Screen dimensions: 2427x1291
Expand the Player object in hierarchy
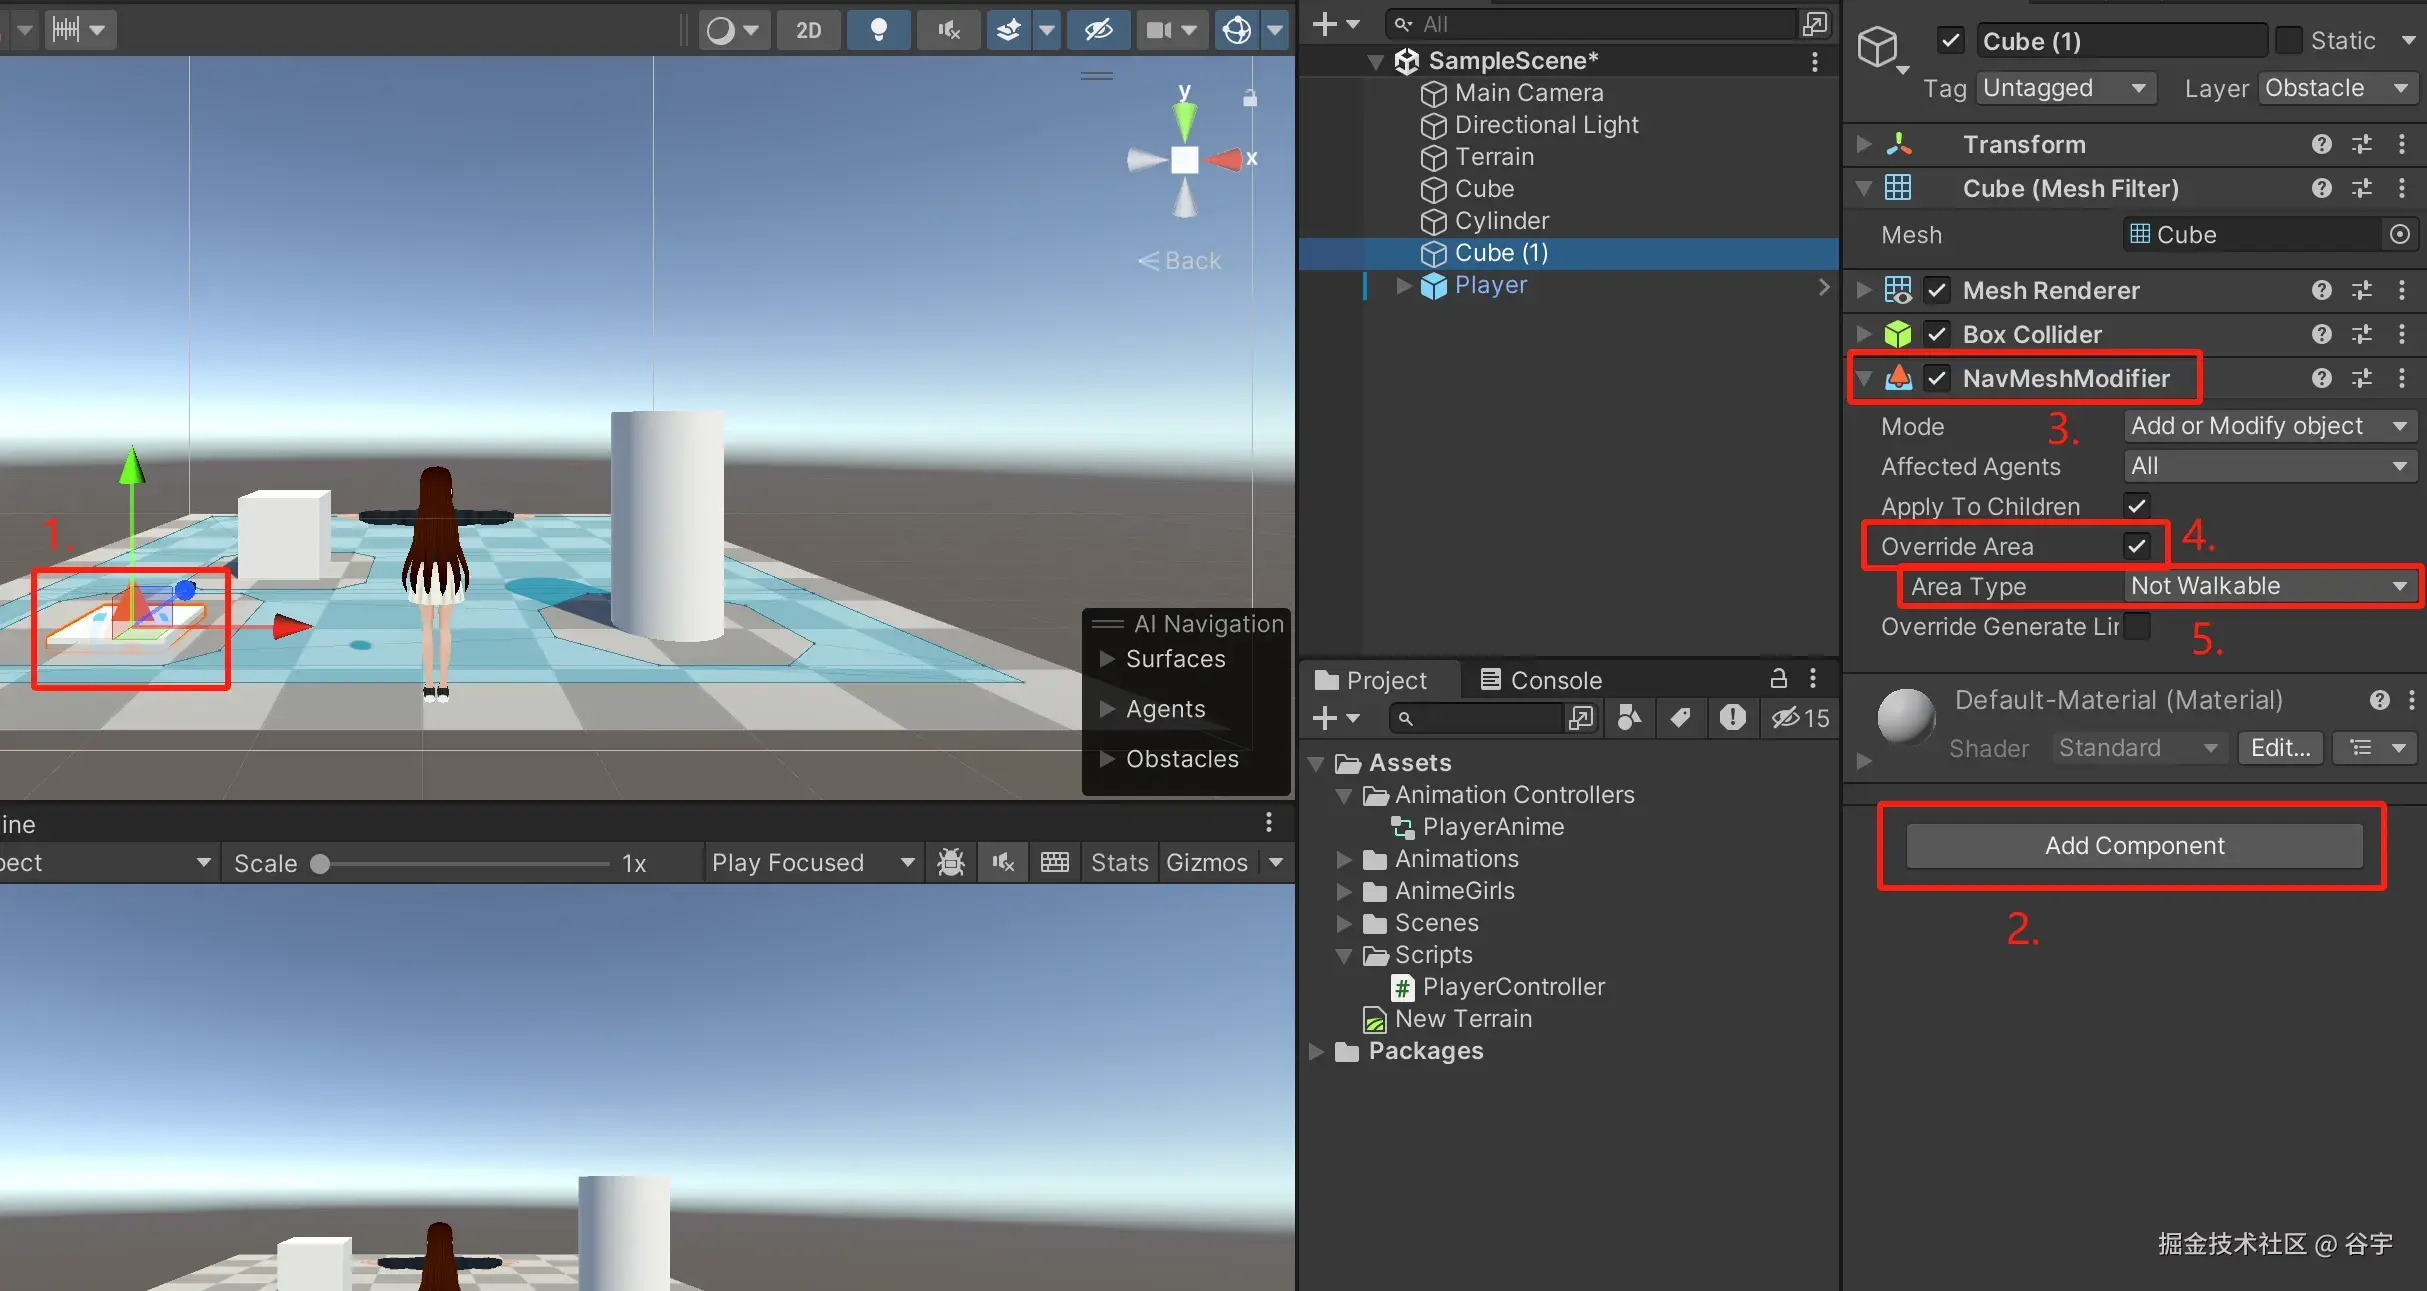1403,286
